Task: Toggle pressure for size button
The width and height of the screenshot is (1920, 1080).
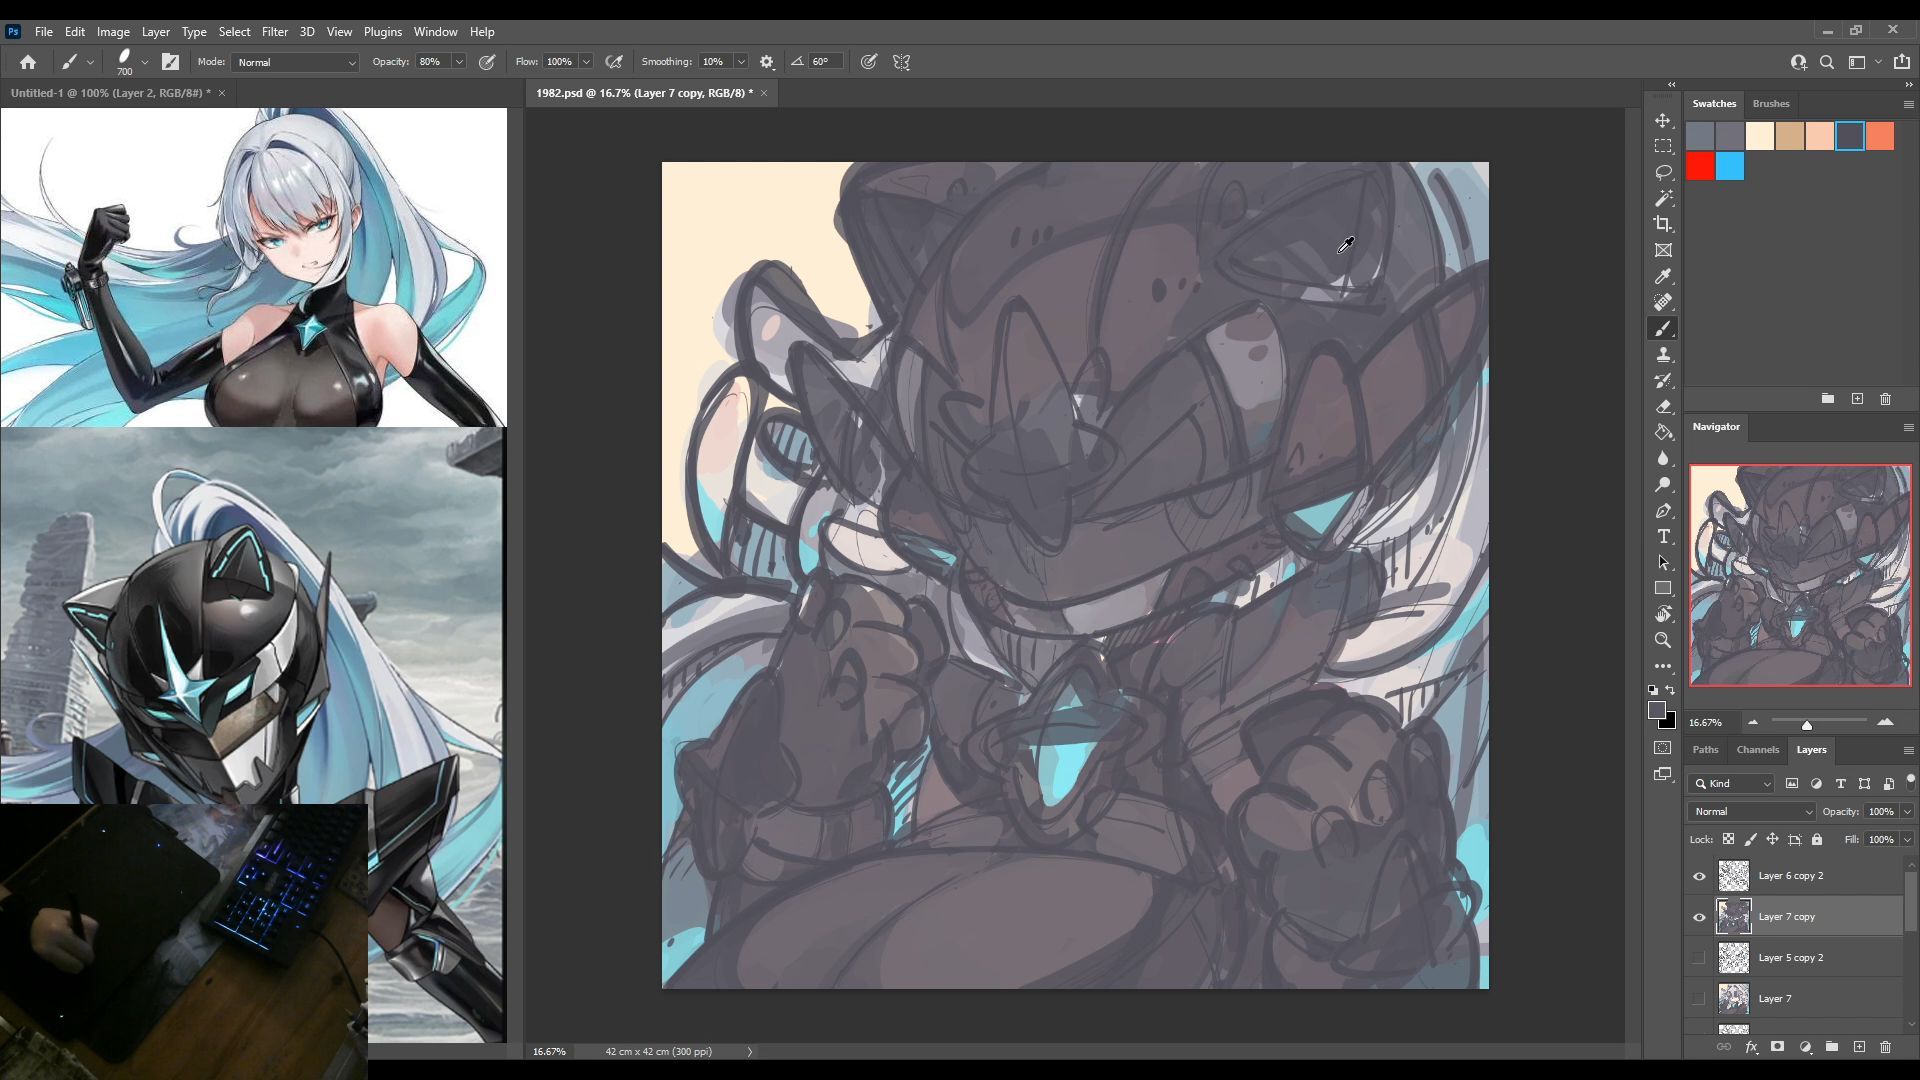Action: (x=869, y=62)
